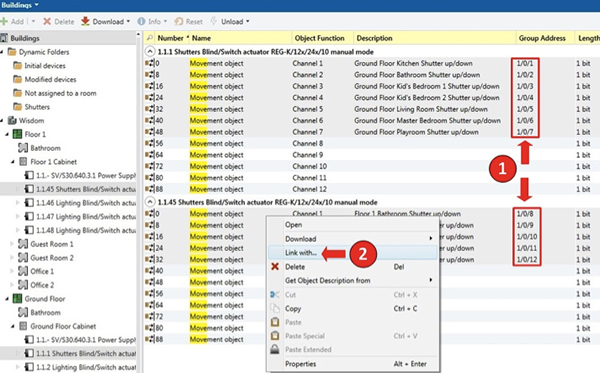This screenshot has height=373, width=600.
Task: Click the Floor 1 Cabinet icon
Action: tap(23, 162)
